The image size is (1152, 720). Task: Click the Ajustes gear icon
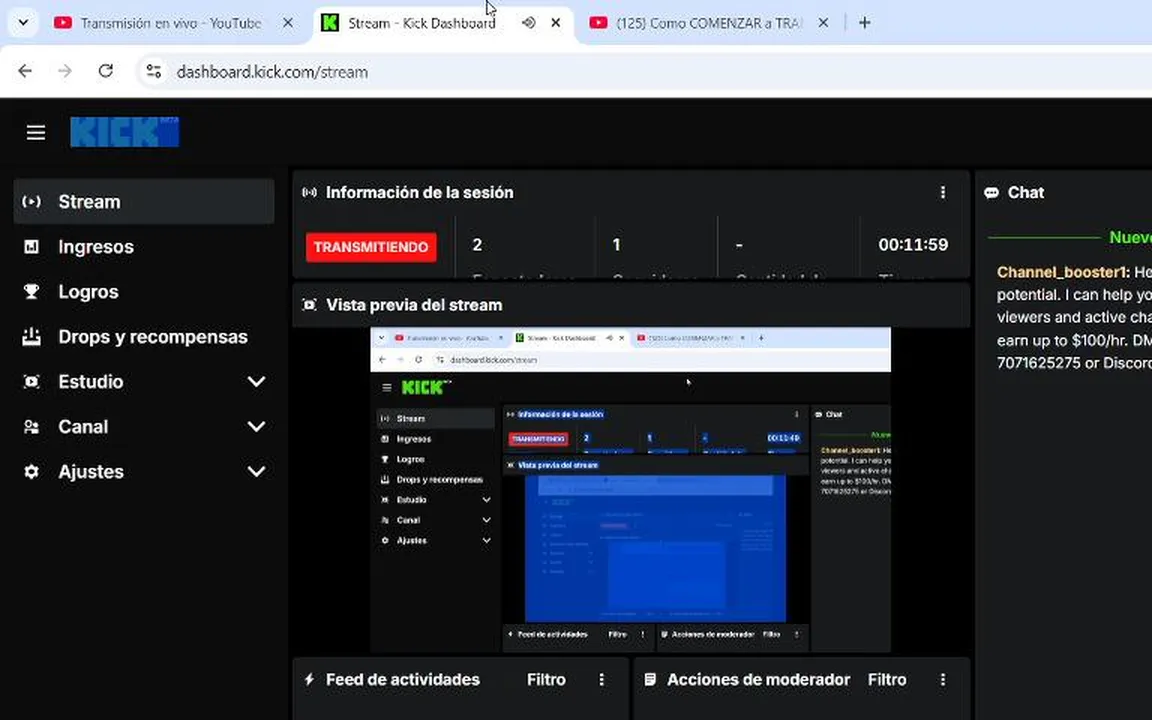(x=32, y=472)
